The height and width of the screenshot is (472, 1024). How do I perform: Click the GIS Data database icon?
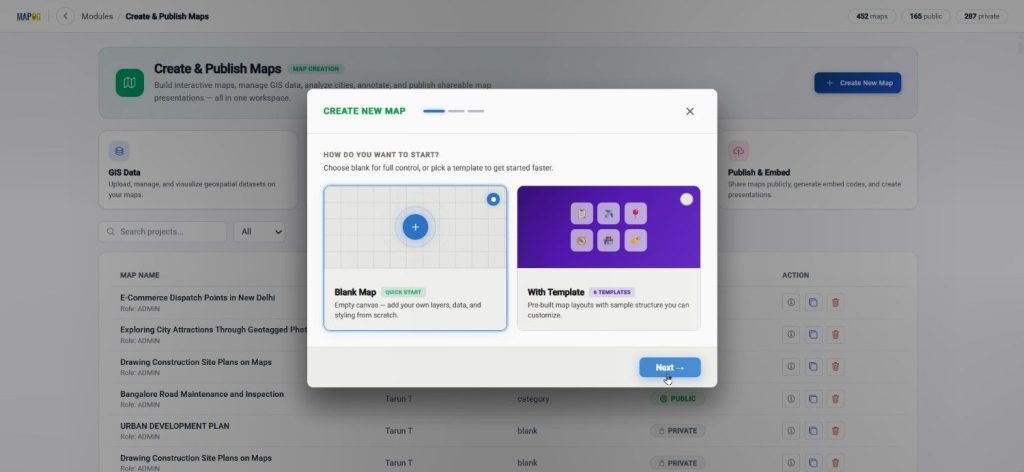(x=119, y=151)
